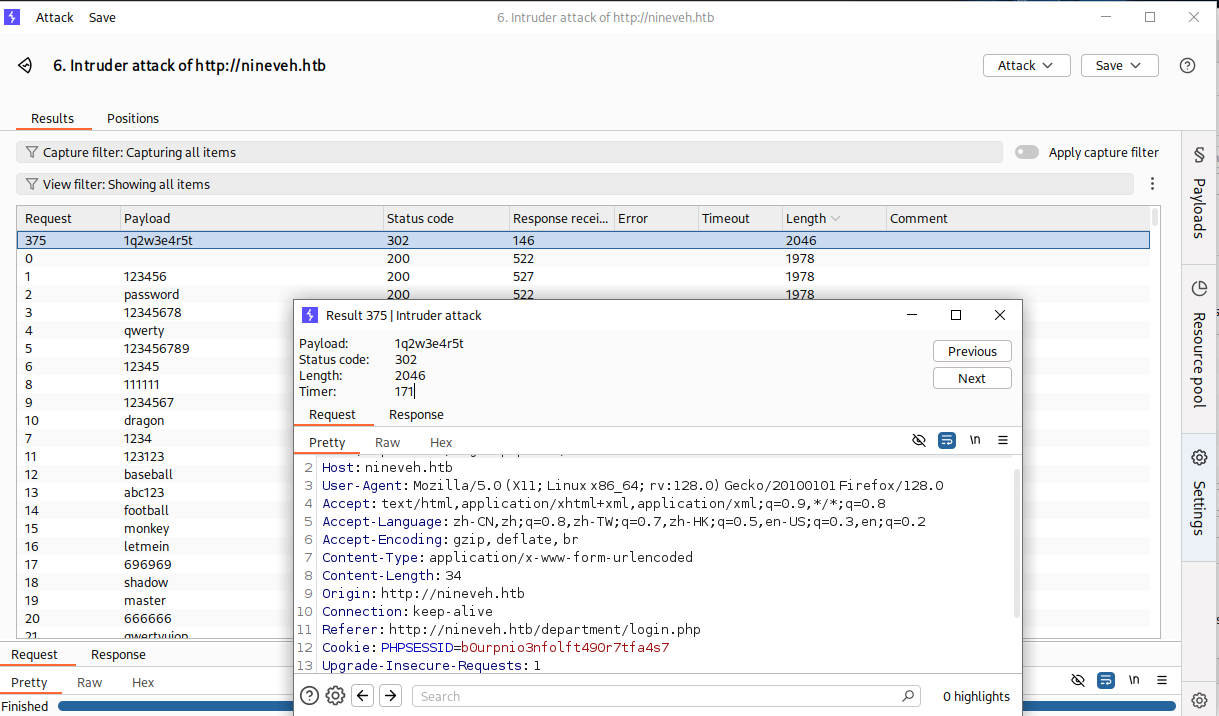The image size is (1219, 716).
Task: Switch to the Response tab in the Result 375 window
Action: tap(416, 414)
